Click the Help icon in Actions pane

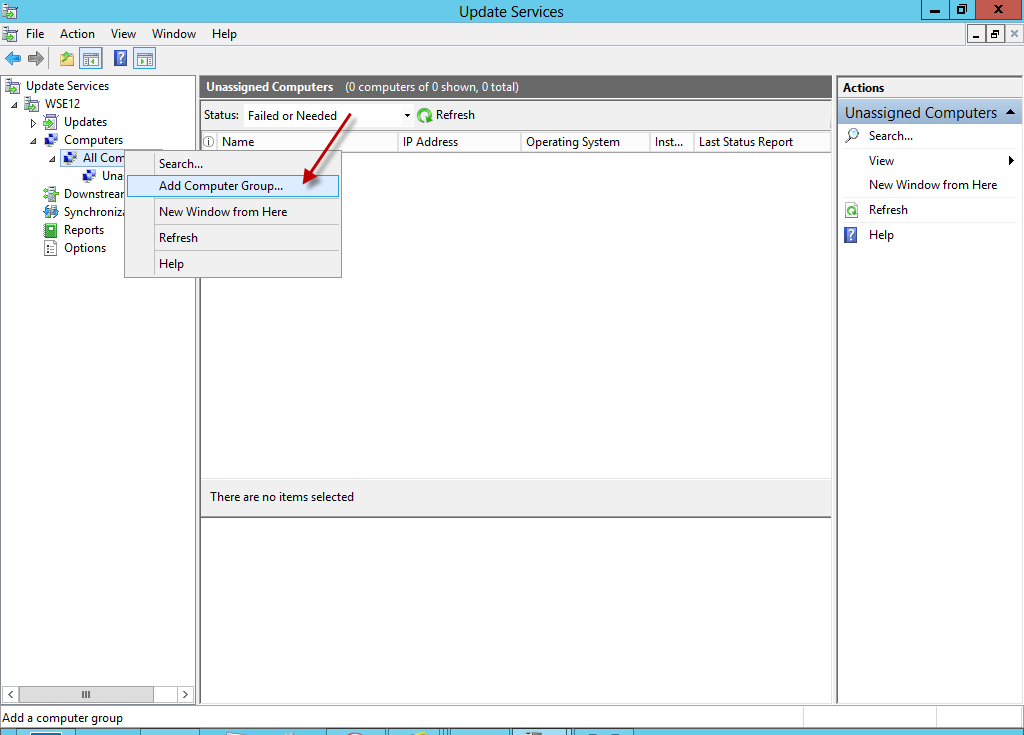[x=852, y=235]
